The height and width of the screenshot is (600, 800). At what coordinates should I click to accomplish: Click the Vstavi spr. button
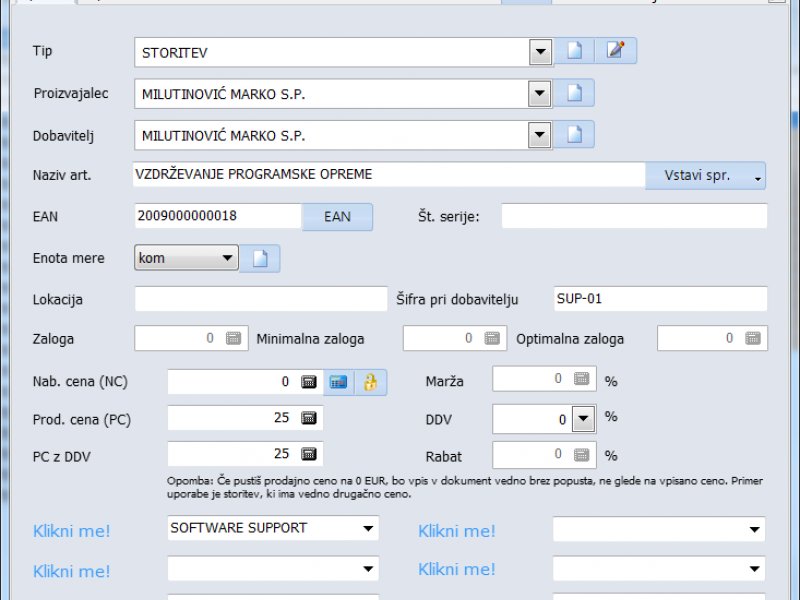[x=705, y=176]
